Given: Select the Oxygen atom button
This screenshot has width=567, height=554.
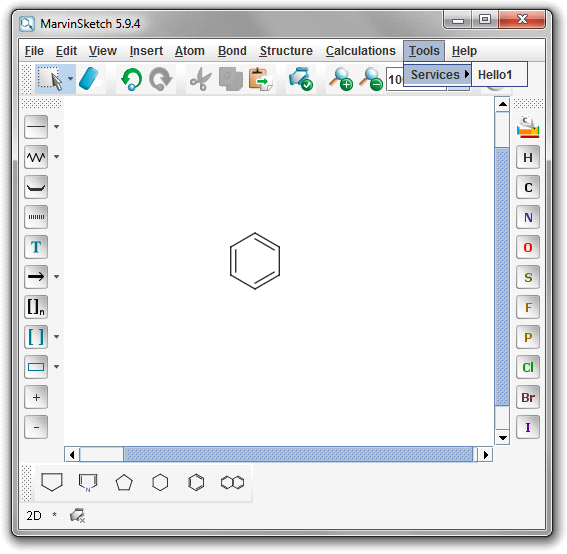Looking at the screenshot, I should [x=528, y=247].
